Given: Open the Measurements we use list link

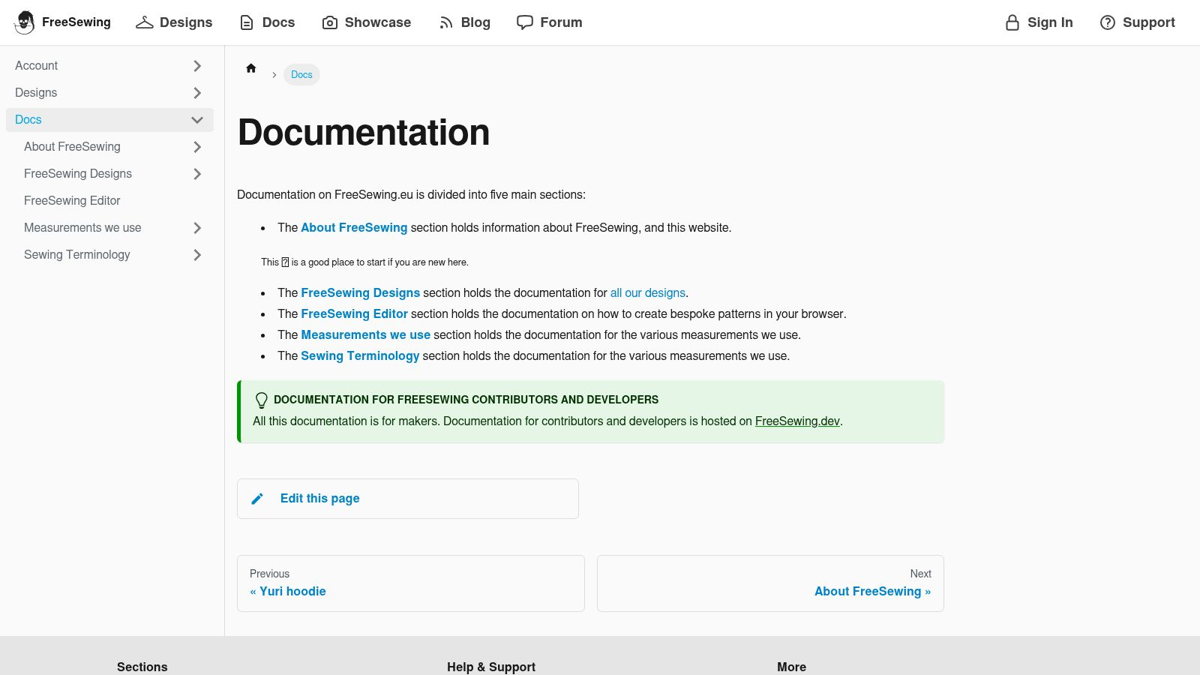Looking at the screenshot, I should coord(366,335).
